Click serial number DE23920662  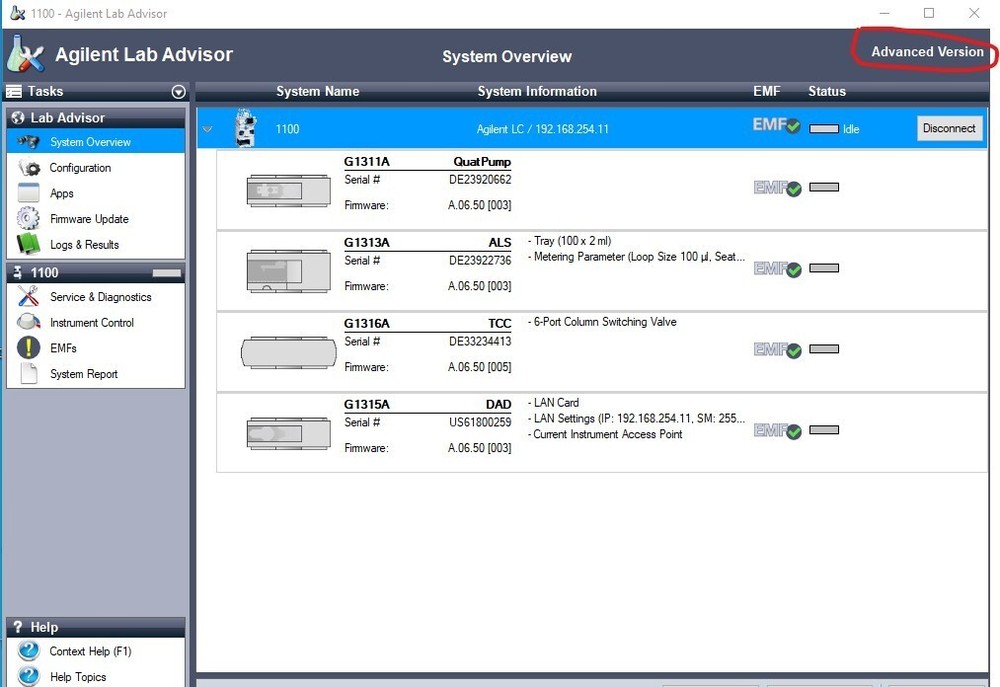pos(480,180)
